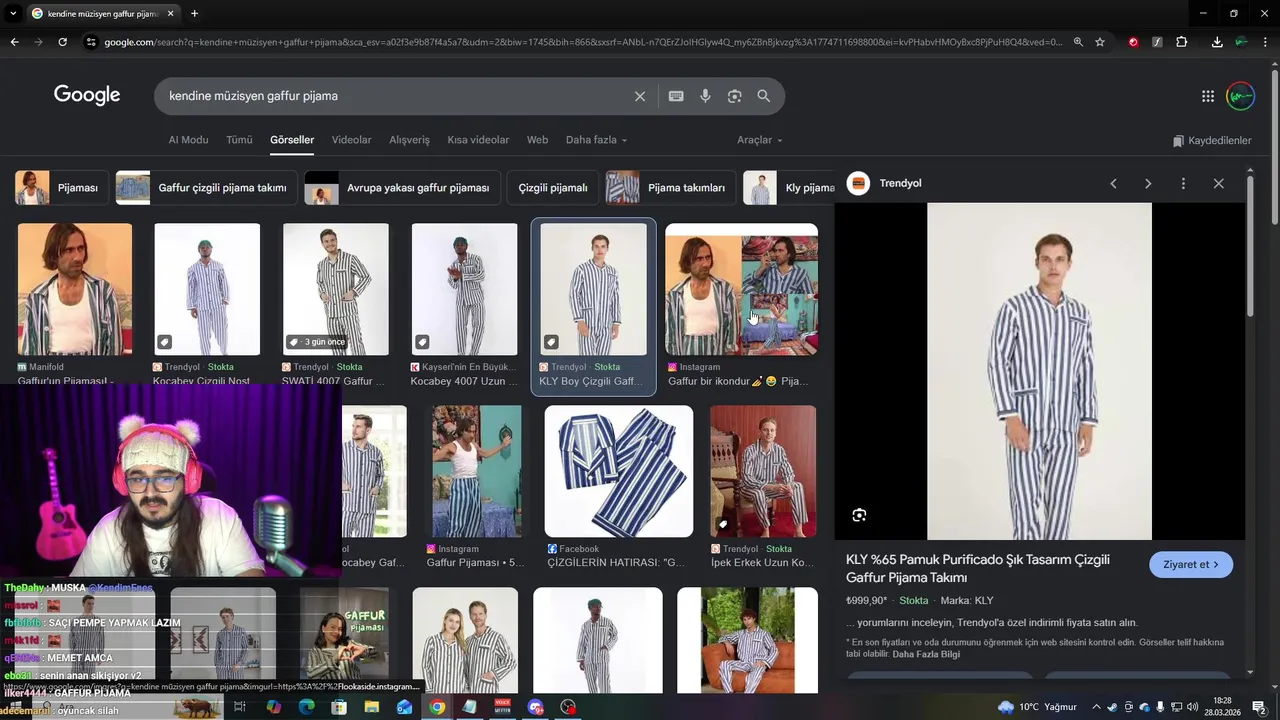Open the red extension icon in toolbar
1280x720 pixels.
tap(1133, 42)
